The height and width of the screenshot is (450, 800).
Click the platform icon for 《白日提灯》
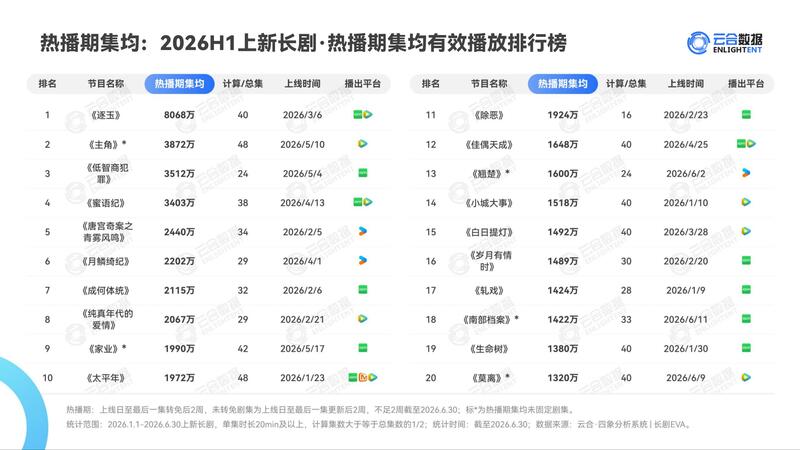pyautogui.click(x=746, y=231)
